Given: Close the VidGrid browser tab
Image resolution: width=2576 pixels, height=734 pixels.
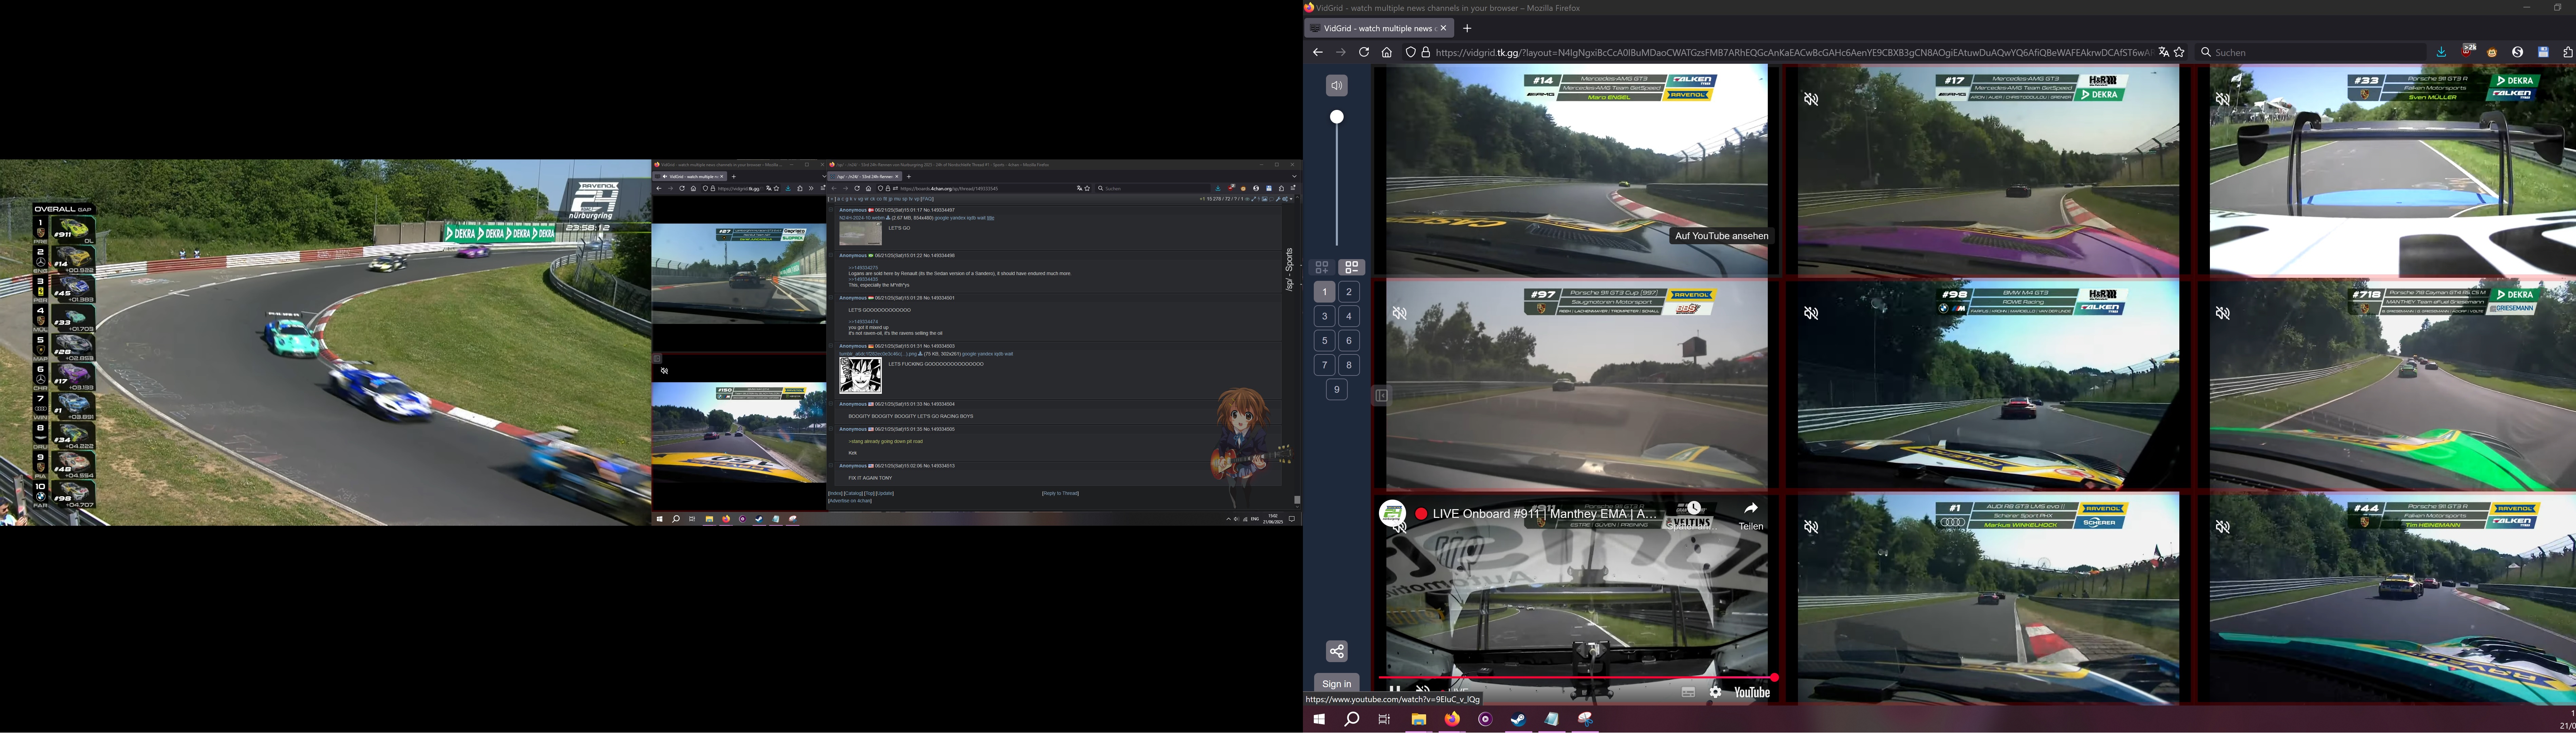Looking at the screenshot, I should coord(1443,29).
